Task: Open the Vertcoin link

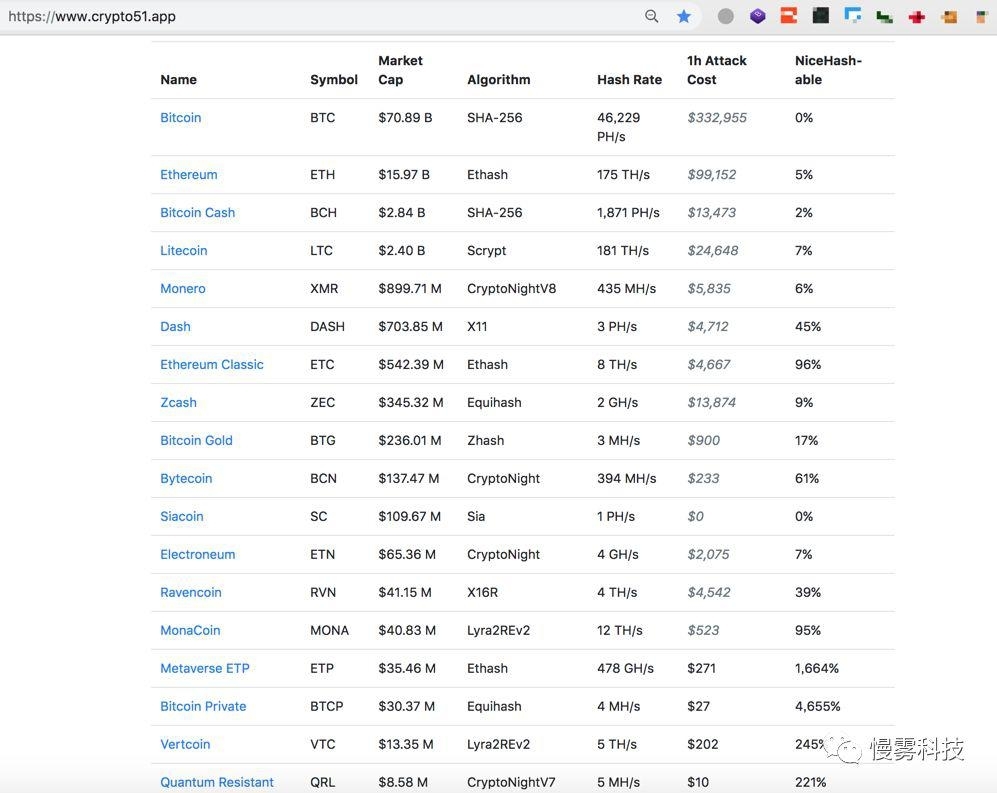Action: 185,745
